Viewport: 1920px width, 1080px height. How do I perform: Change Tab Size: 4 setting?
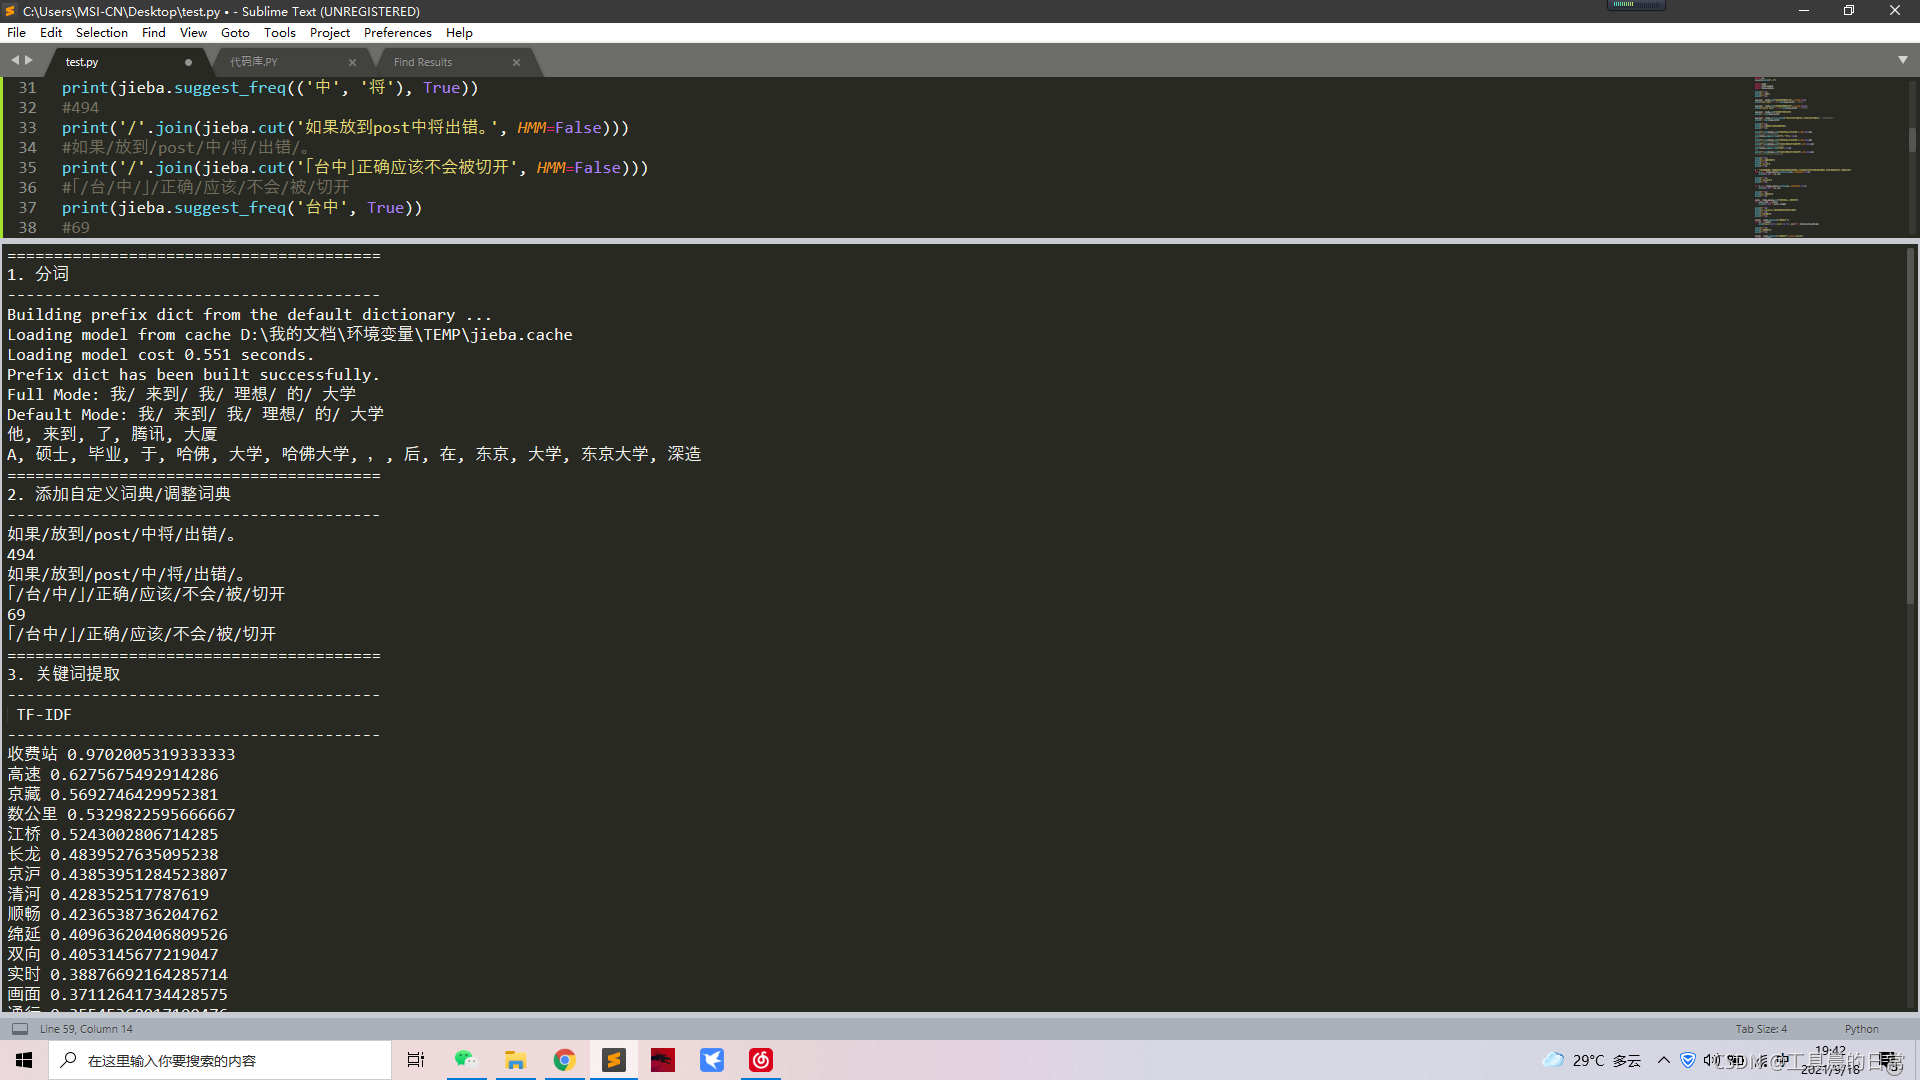[x=1760, y=1029]
